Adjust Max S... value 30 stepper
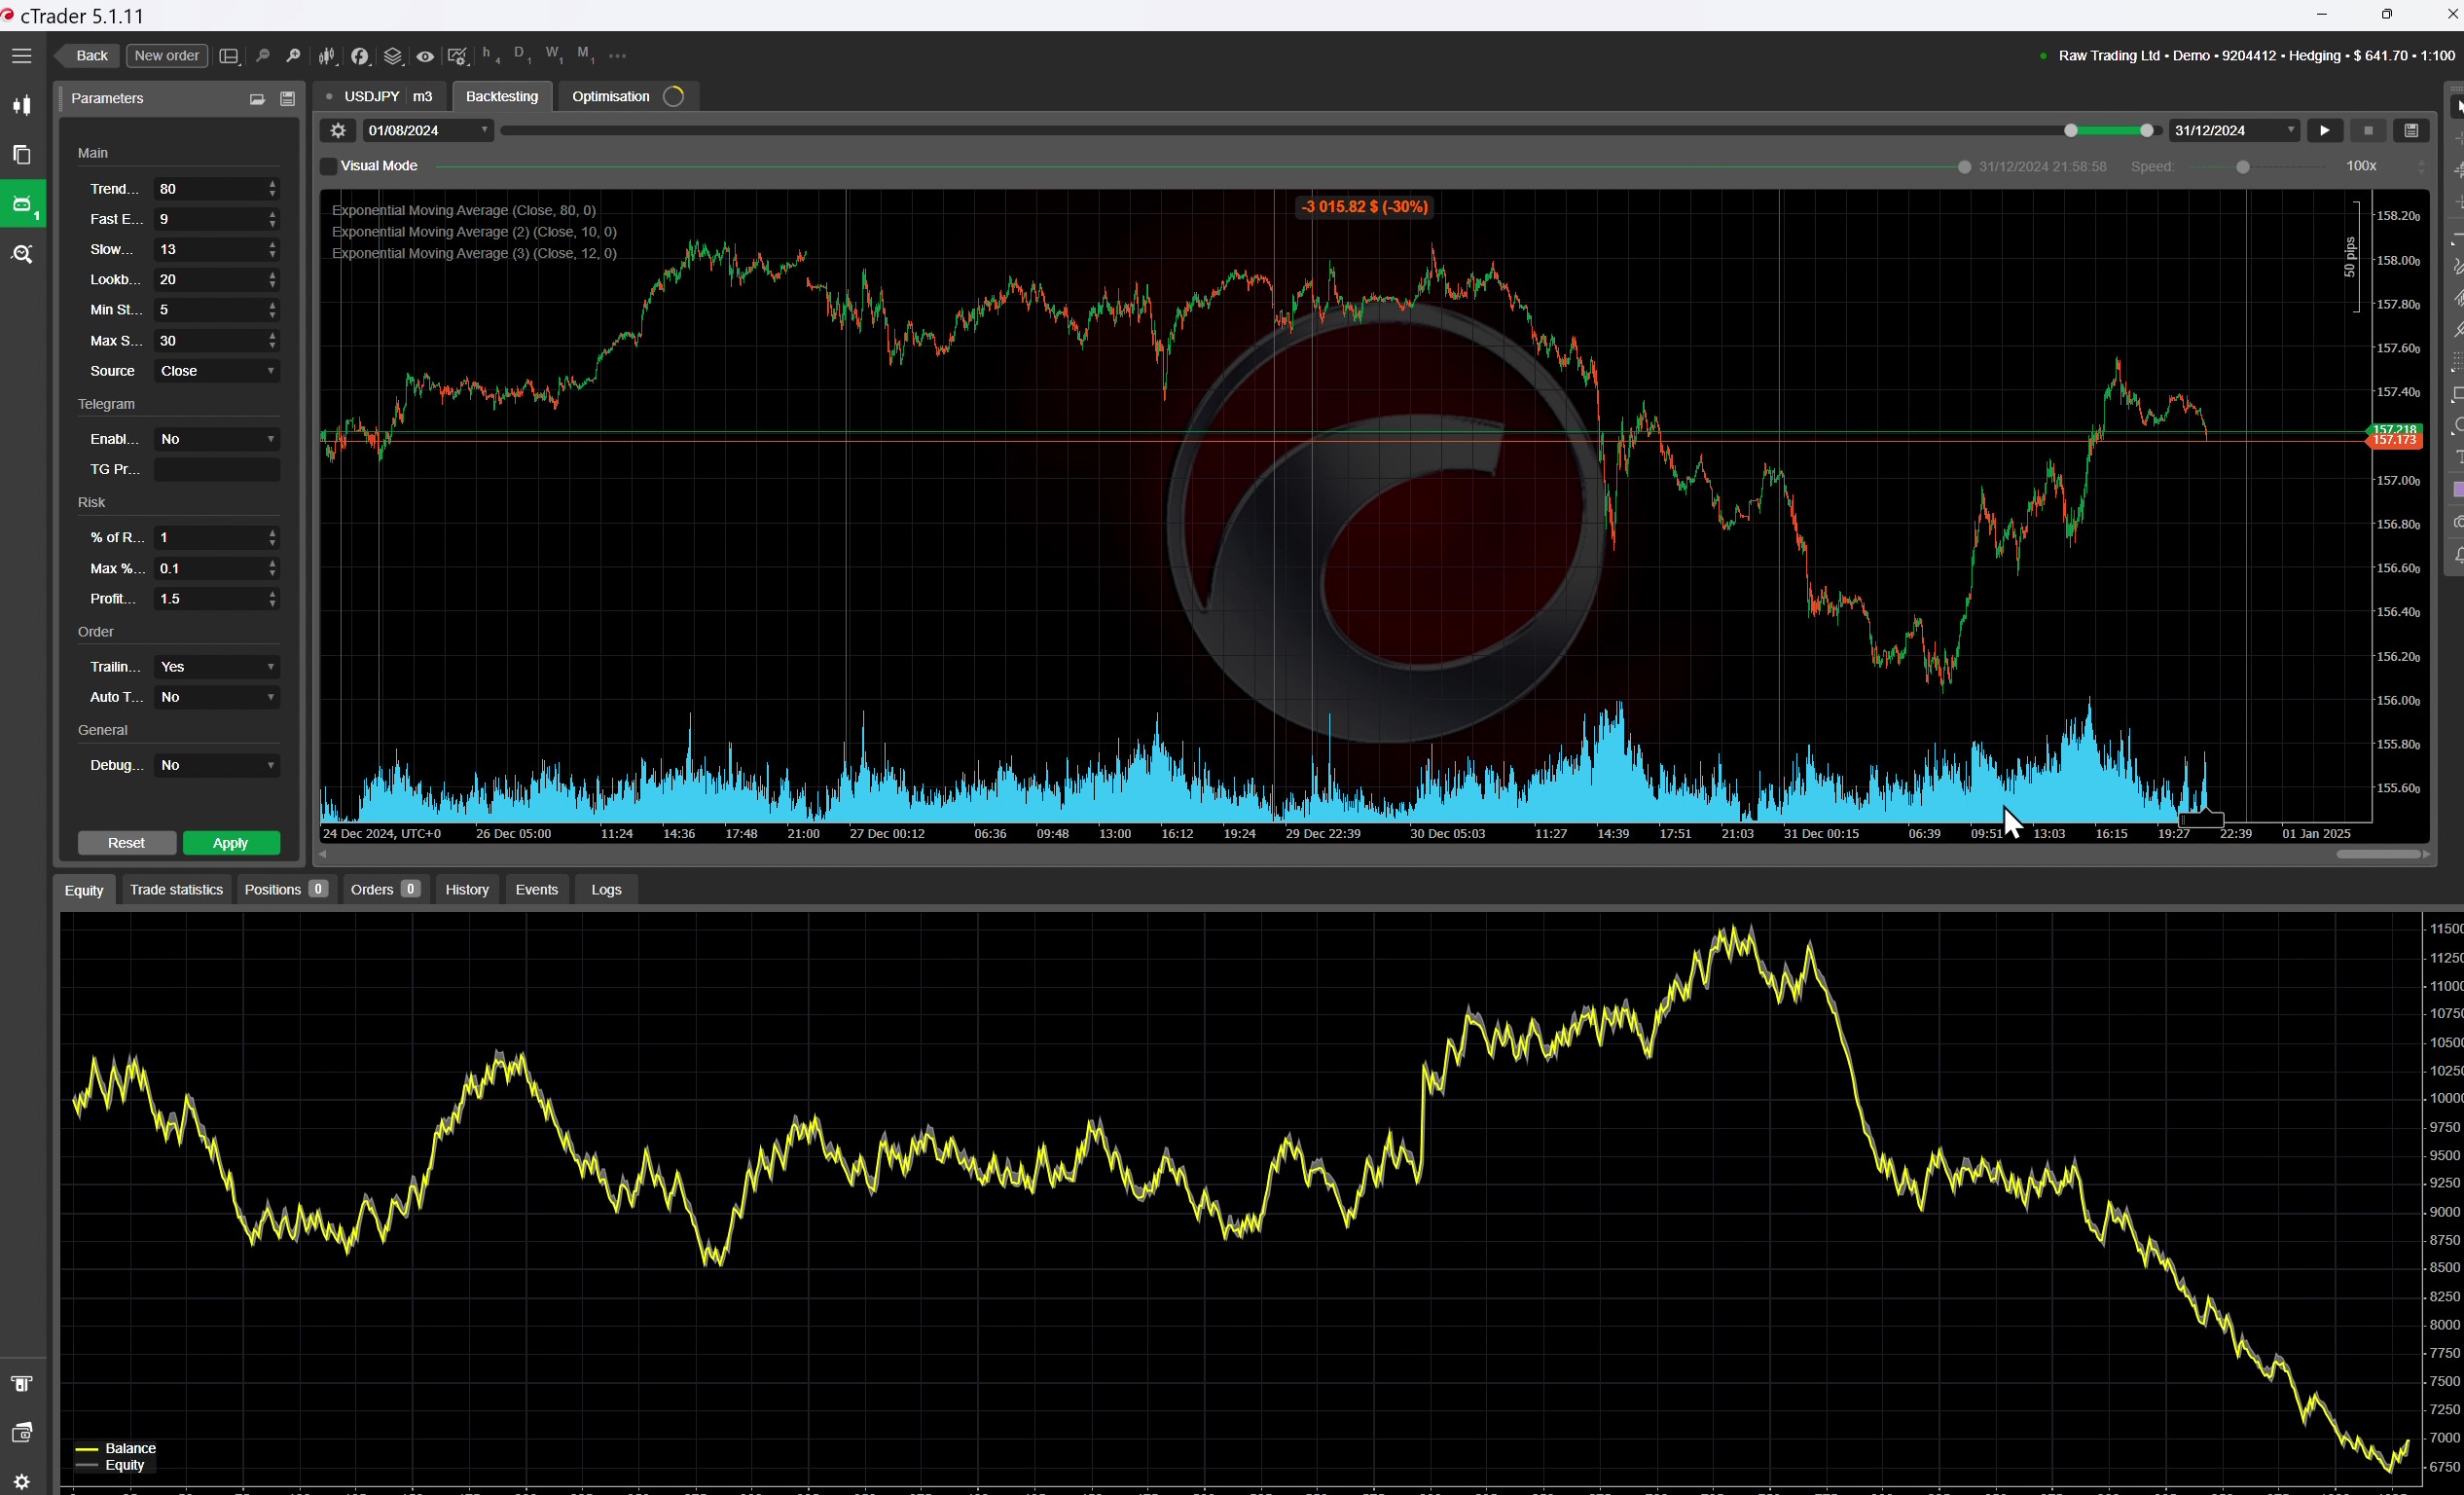Screen dimensions: 2464x1495 (x=273, y=341)
